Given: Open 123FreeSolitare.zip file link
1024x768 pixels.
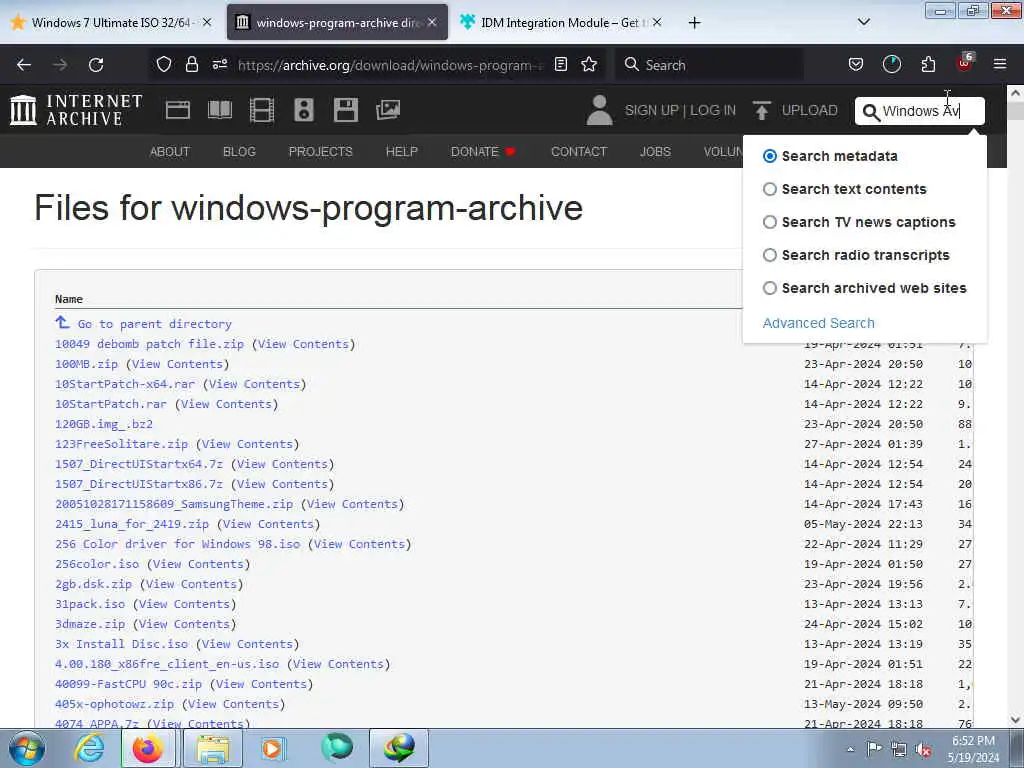Looking at the screenshot, I should tap(121, 444).
